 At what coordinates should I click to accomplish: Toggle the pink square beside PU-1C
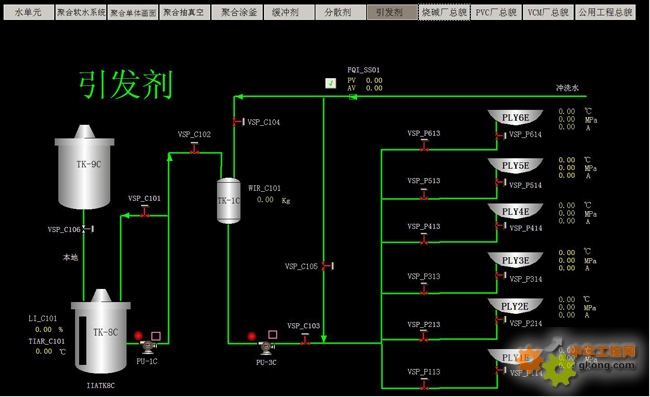pyautogui.click(x=156, y=336)
